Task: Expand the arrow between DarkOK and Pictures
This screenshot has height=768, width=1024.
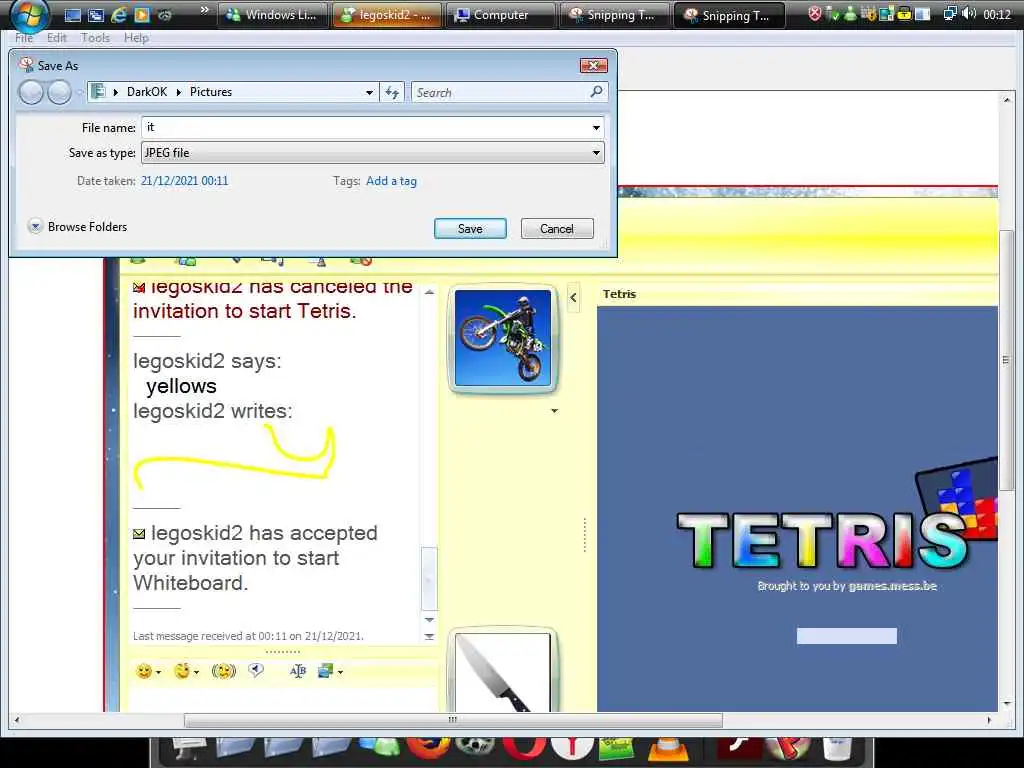Action: click(x=178, y=93)
